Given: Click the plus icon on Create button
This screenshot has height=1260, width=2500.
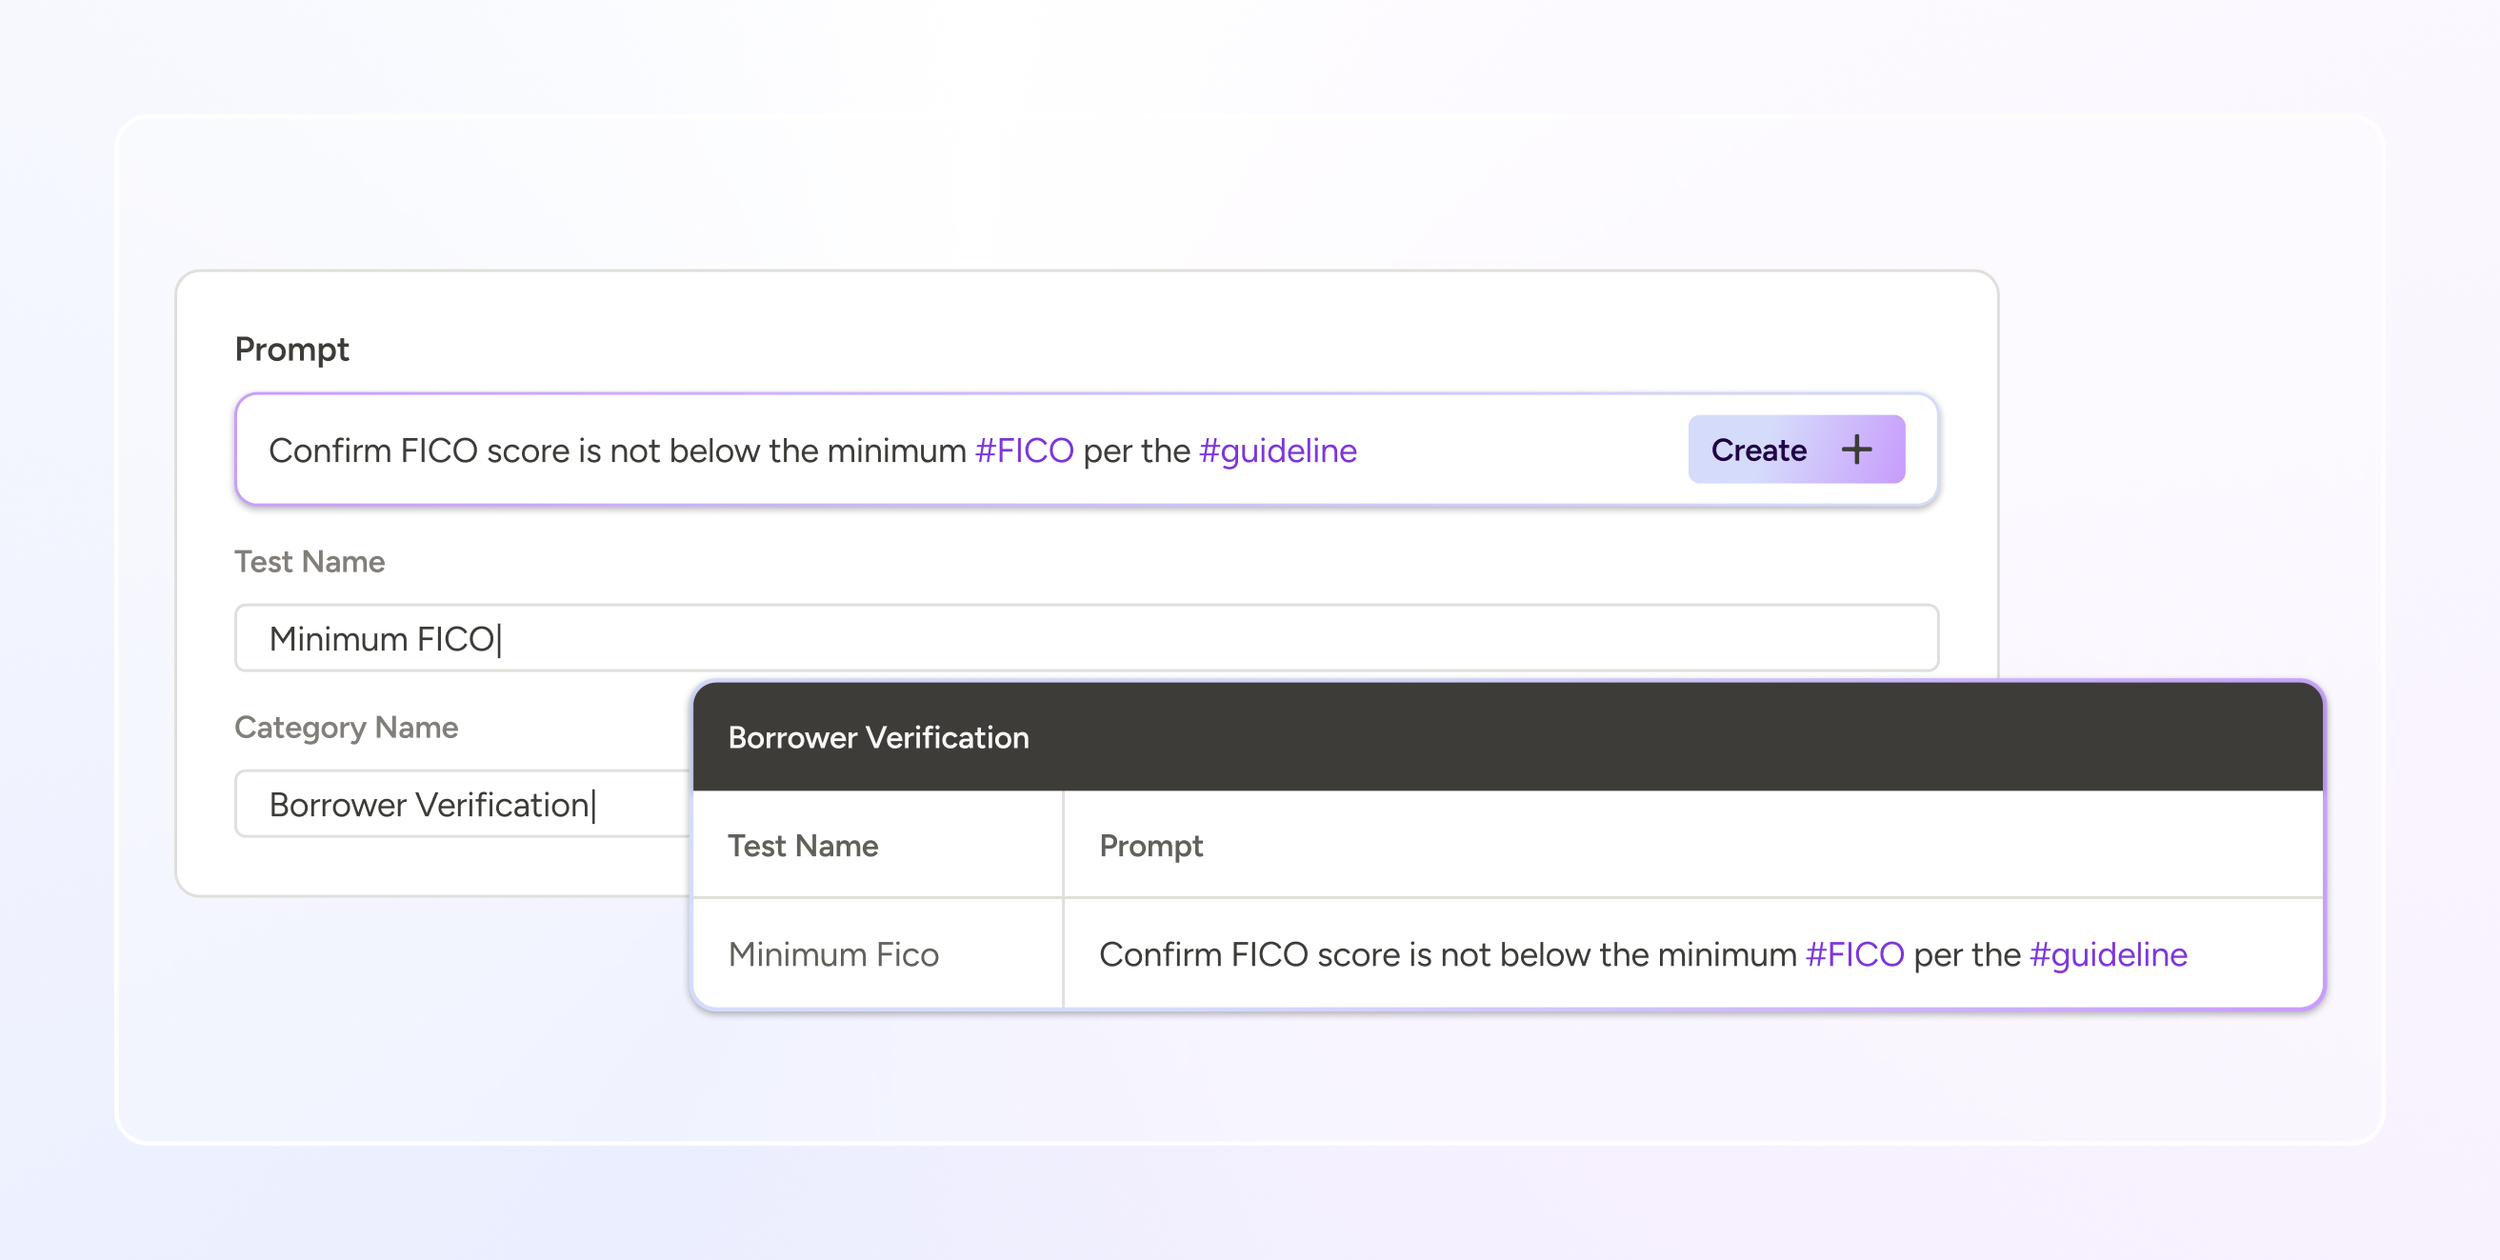Looking at the screenshot, I should pyautogui.click(x=1856, y=450).
